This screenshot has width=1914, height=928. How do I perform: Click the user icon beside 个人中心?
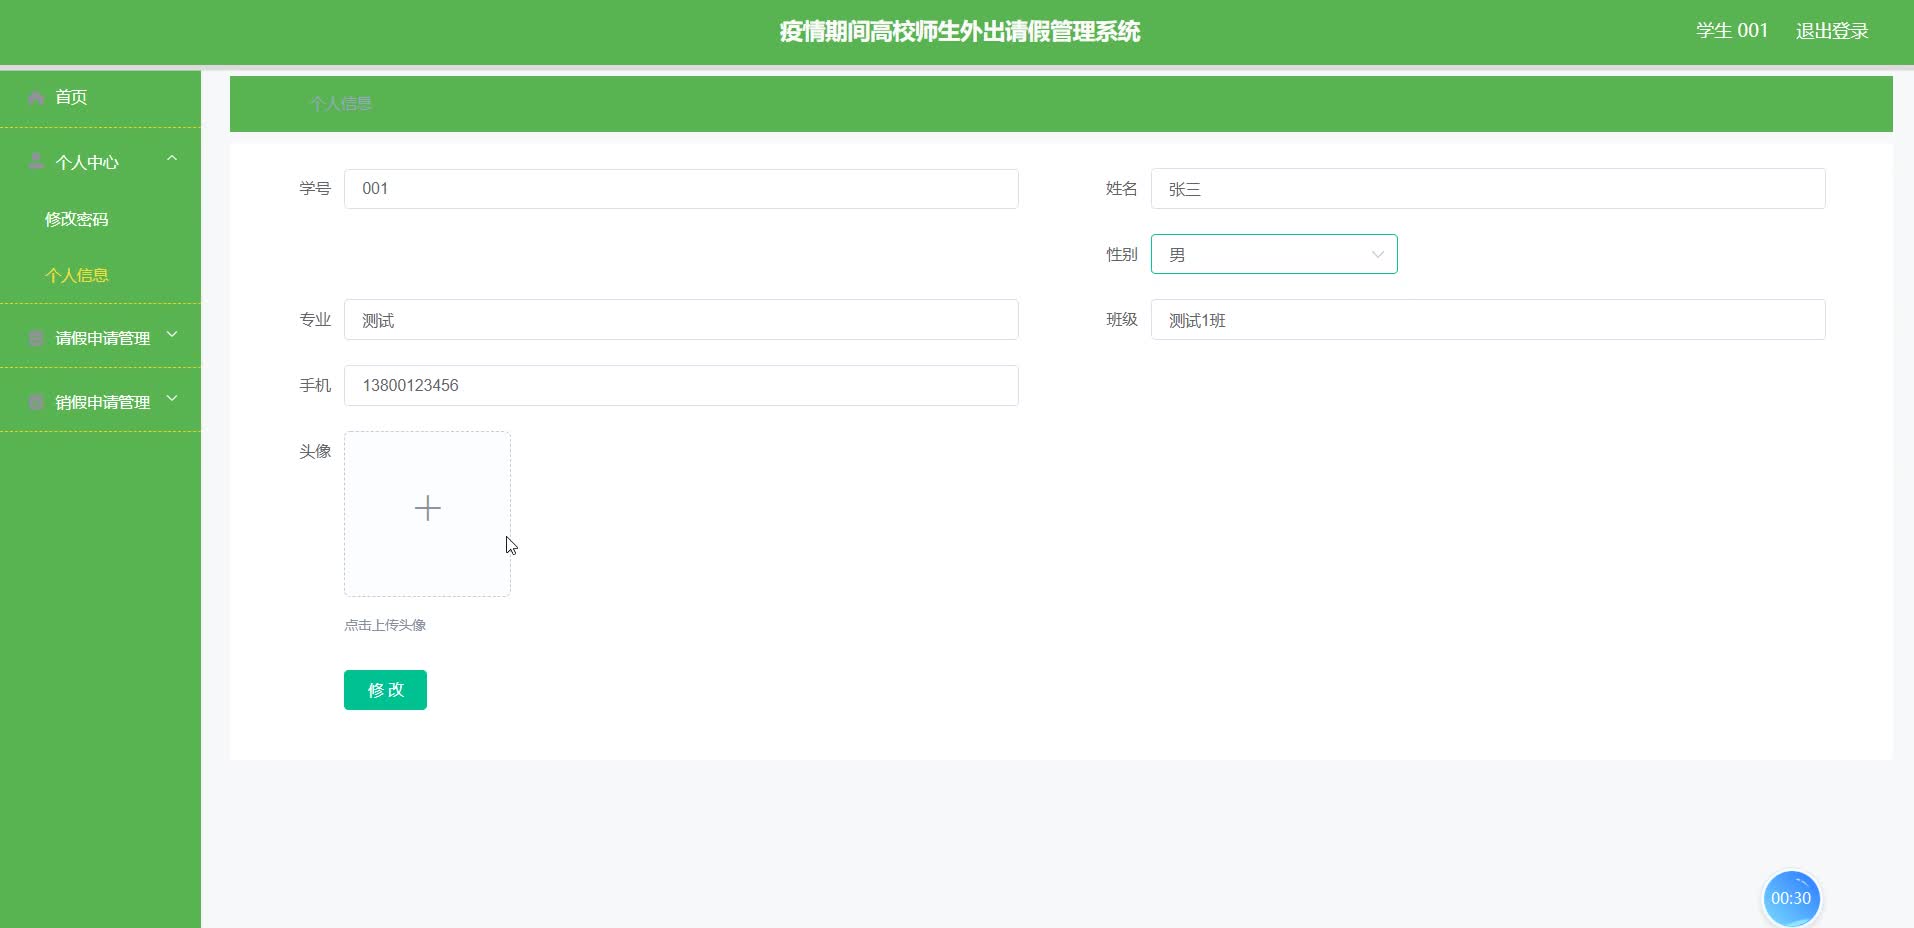pos(37,161)
